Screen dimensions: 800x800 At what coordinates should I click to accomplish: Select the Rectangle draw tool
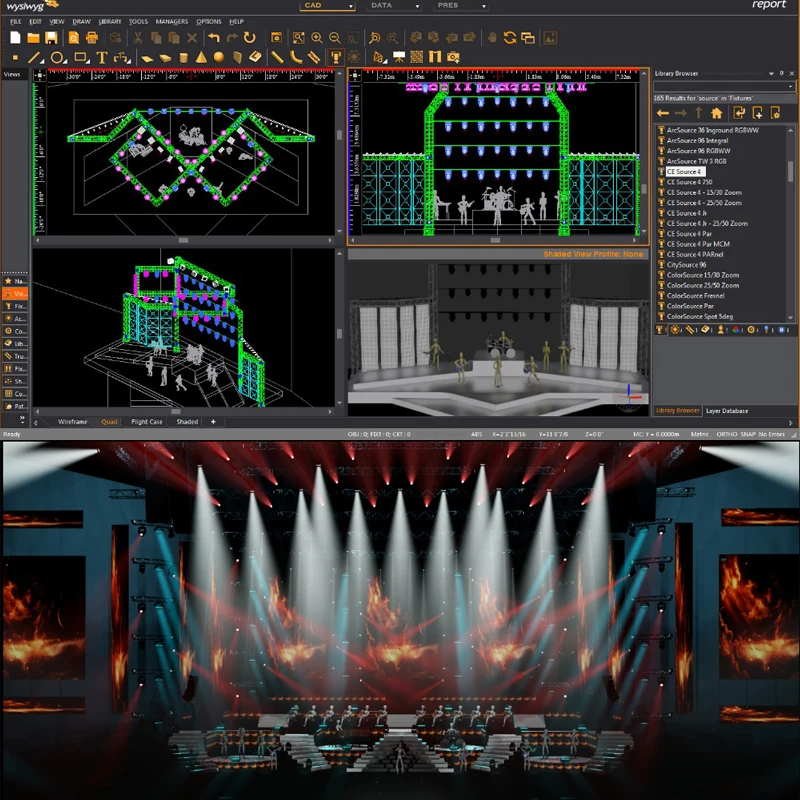coord(80,57)
